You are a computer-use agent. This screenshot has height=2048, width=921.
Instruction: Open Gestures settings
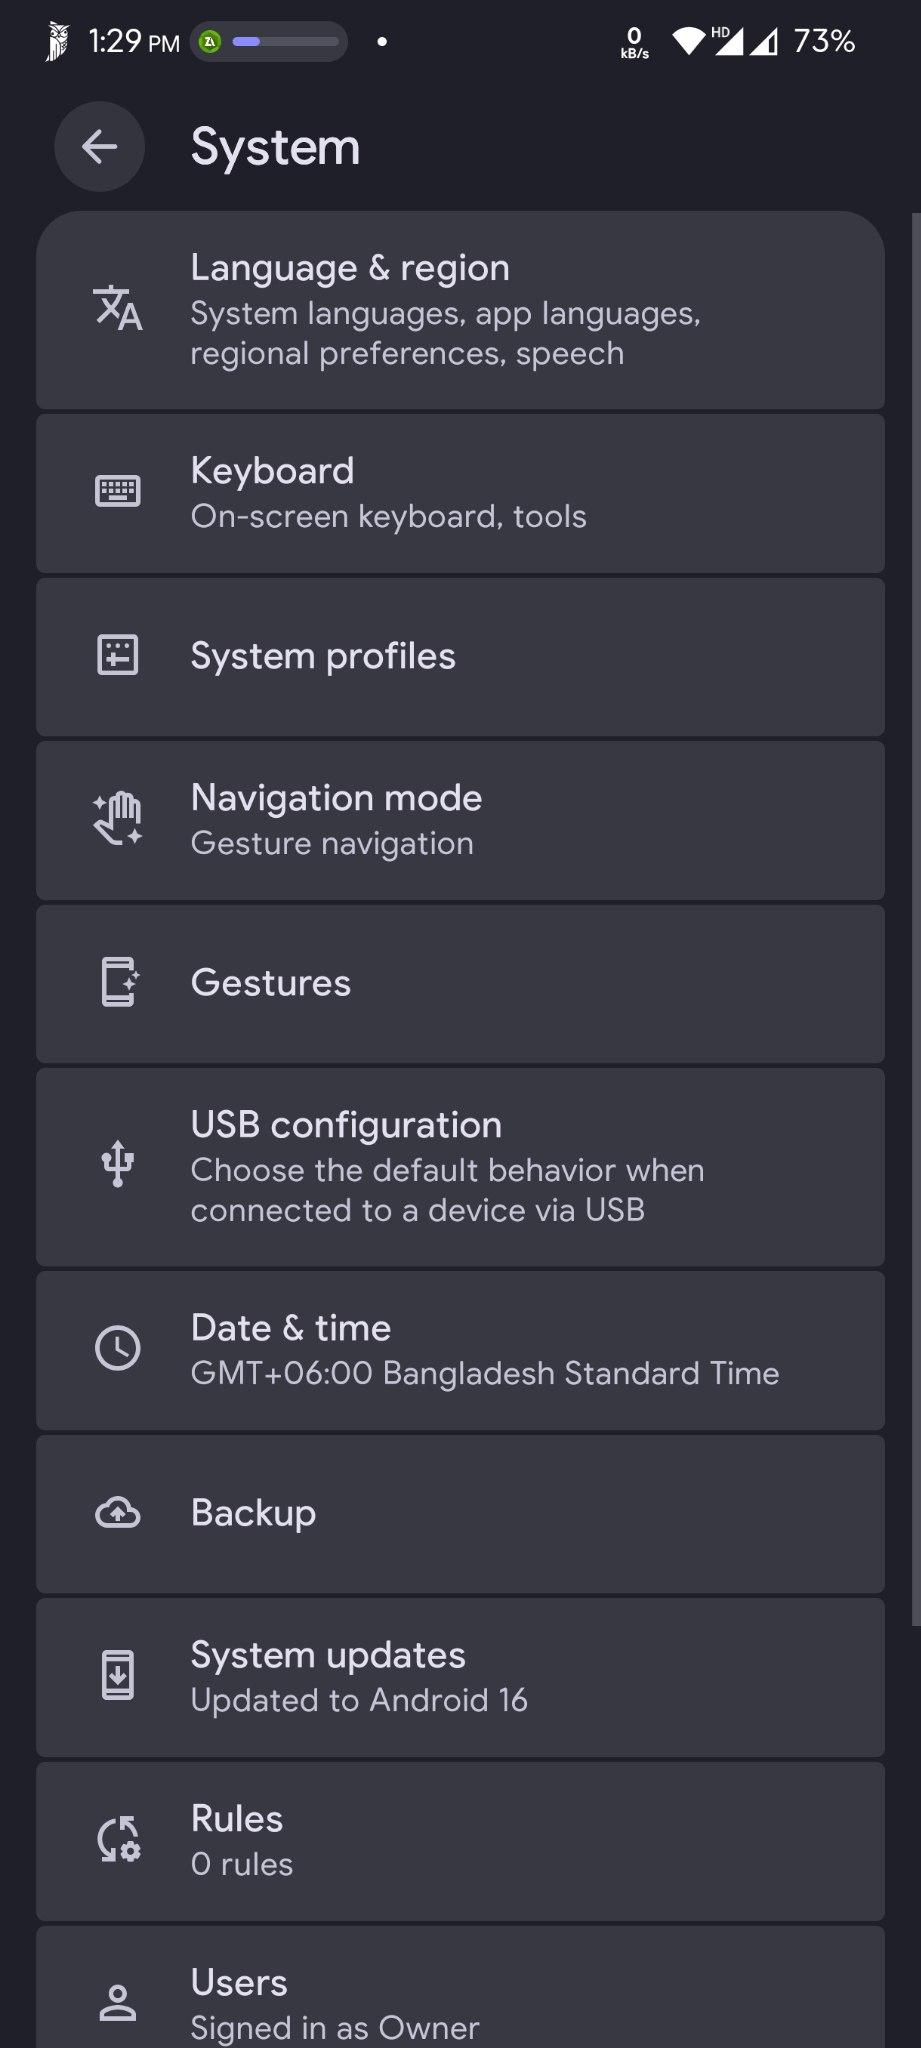click(x=460, y=984)
